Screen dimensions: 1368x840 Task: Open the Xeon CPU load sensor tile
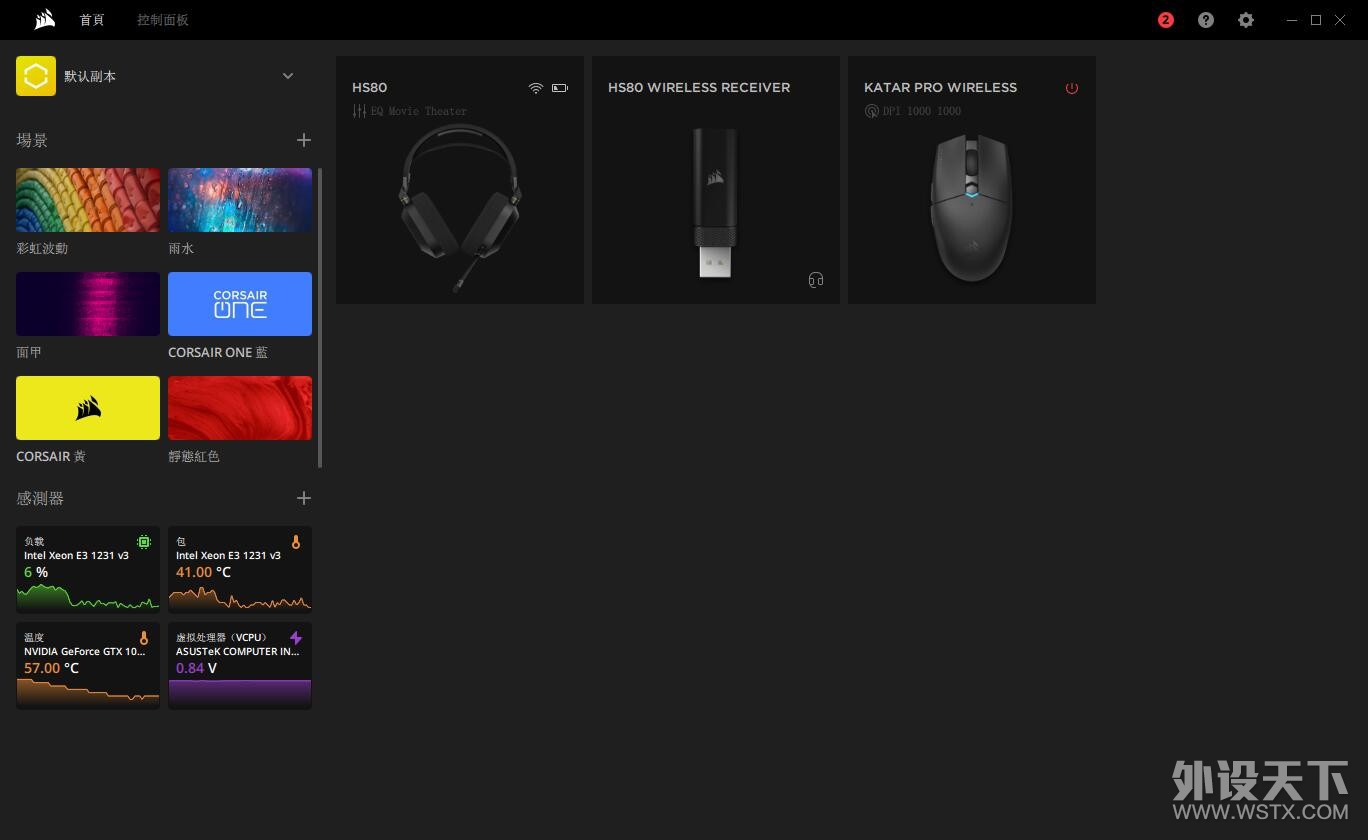click(88, 569)
